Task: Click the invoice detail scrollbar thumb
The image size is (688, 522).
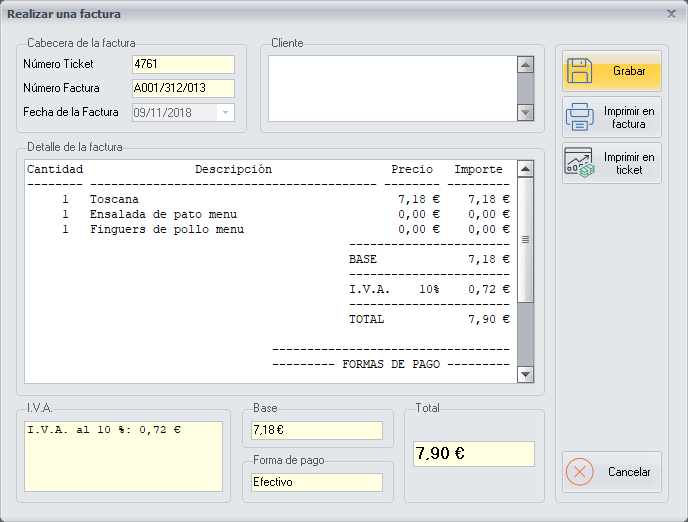Action: point(525,240)
